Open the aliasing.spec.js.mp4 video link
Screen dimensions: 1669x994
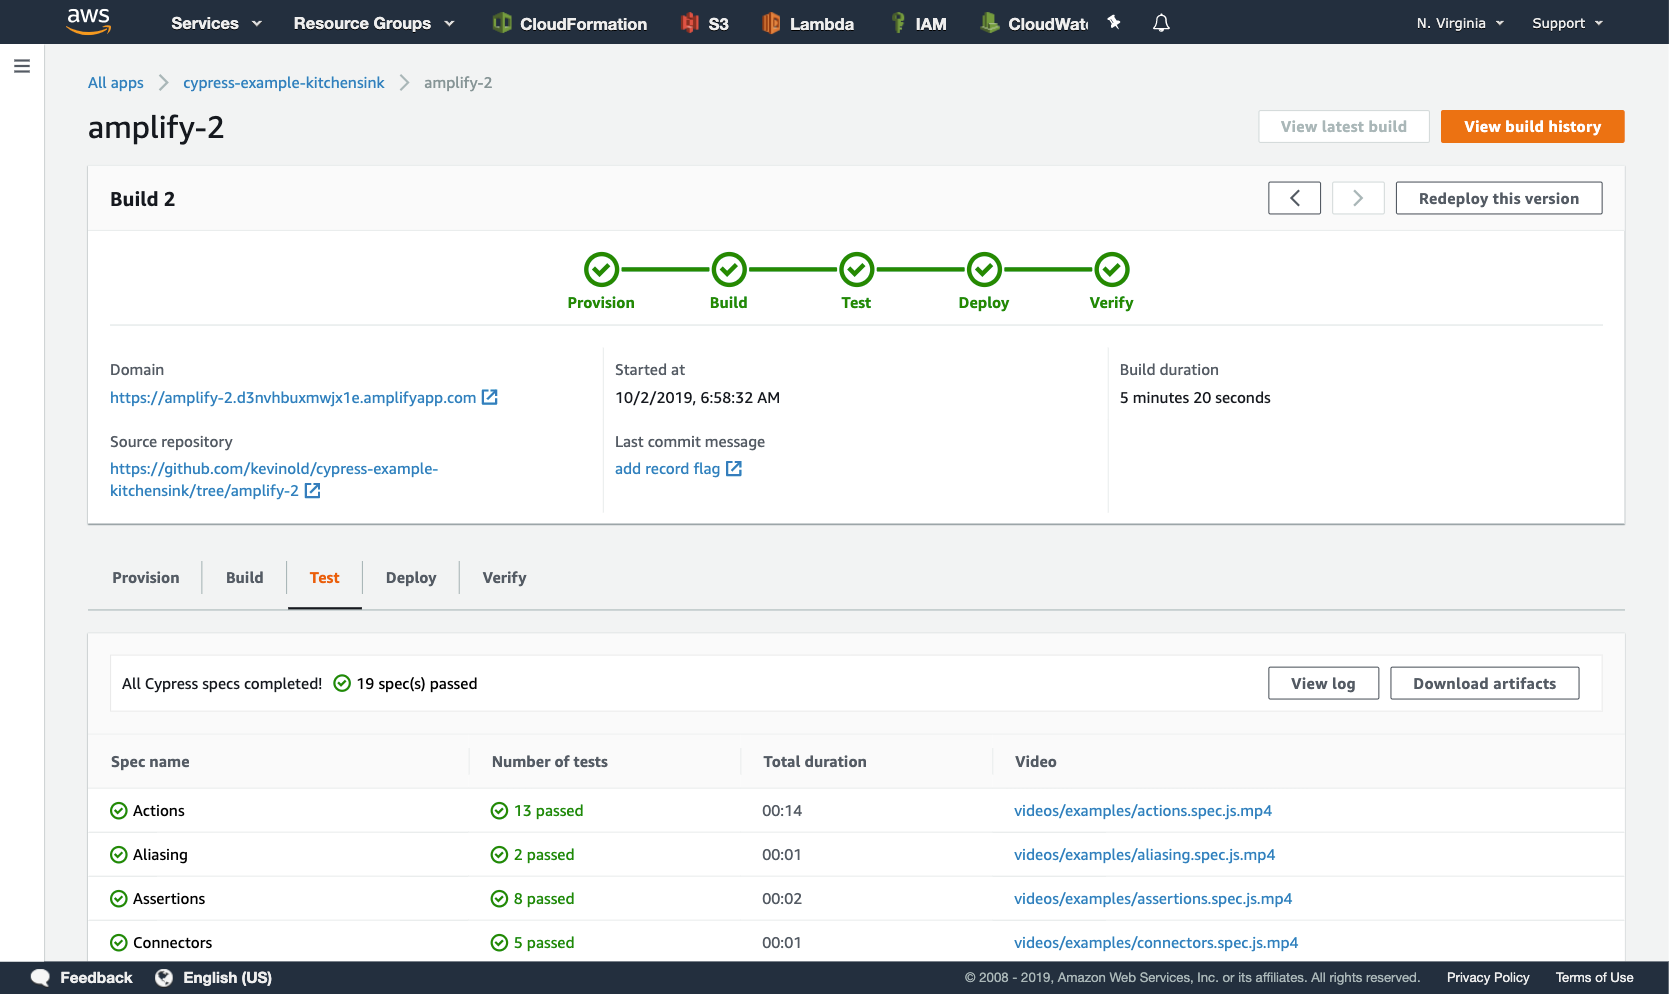point(1145,855)
